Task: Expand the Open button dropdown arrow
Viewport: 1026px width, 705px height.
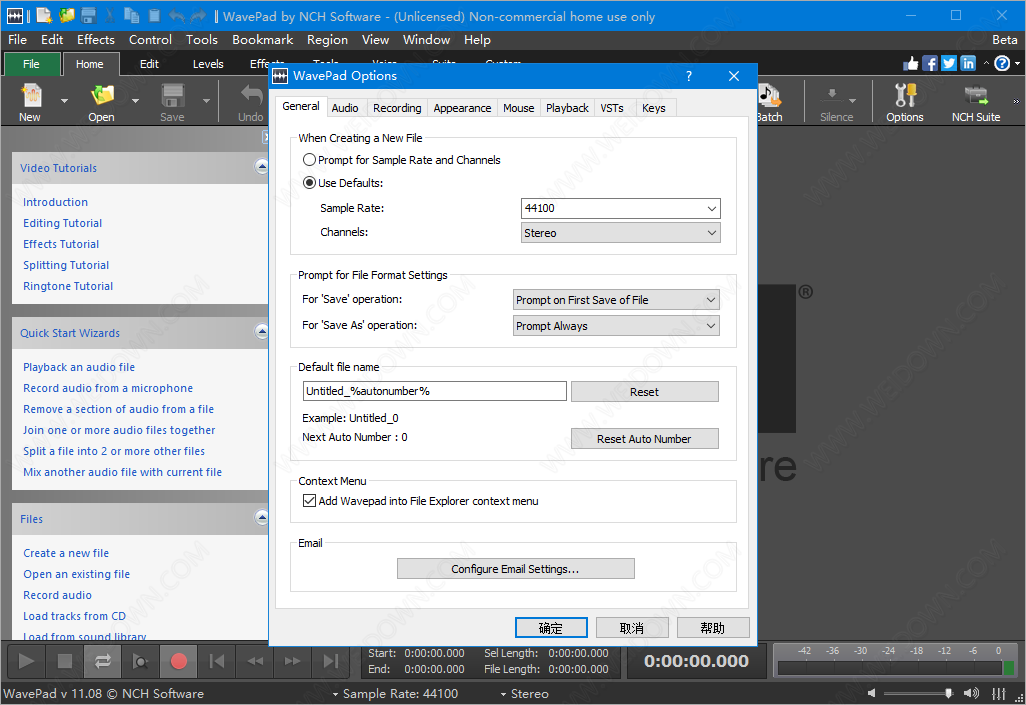Action: 135,101
